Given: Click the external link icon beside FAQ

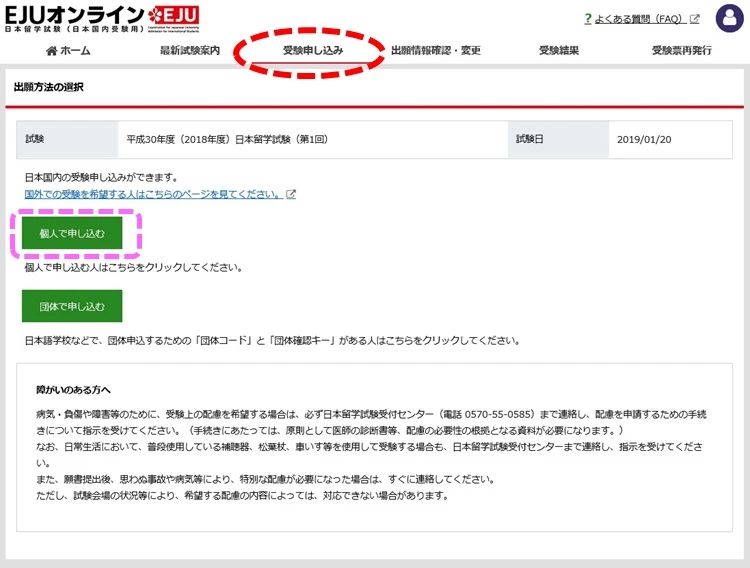Looking at the screenshot, I should pyautogui.click(x=695, y=19).
